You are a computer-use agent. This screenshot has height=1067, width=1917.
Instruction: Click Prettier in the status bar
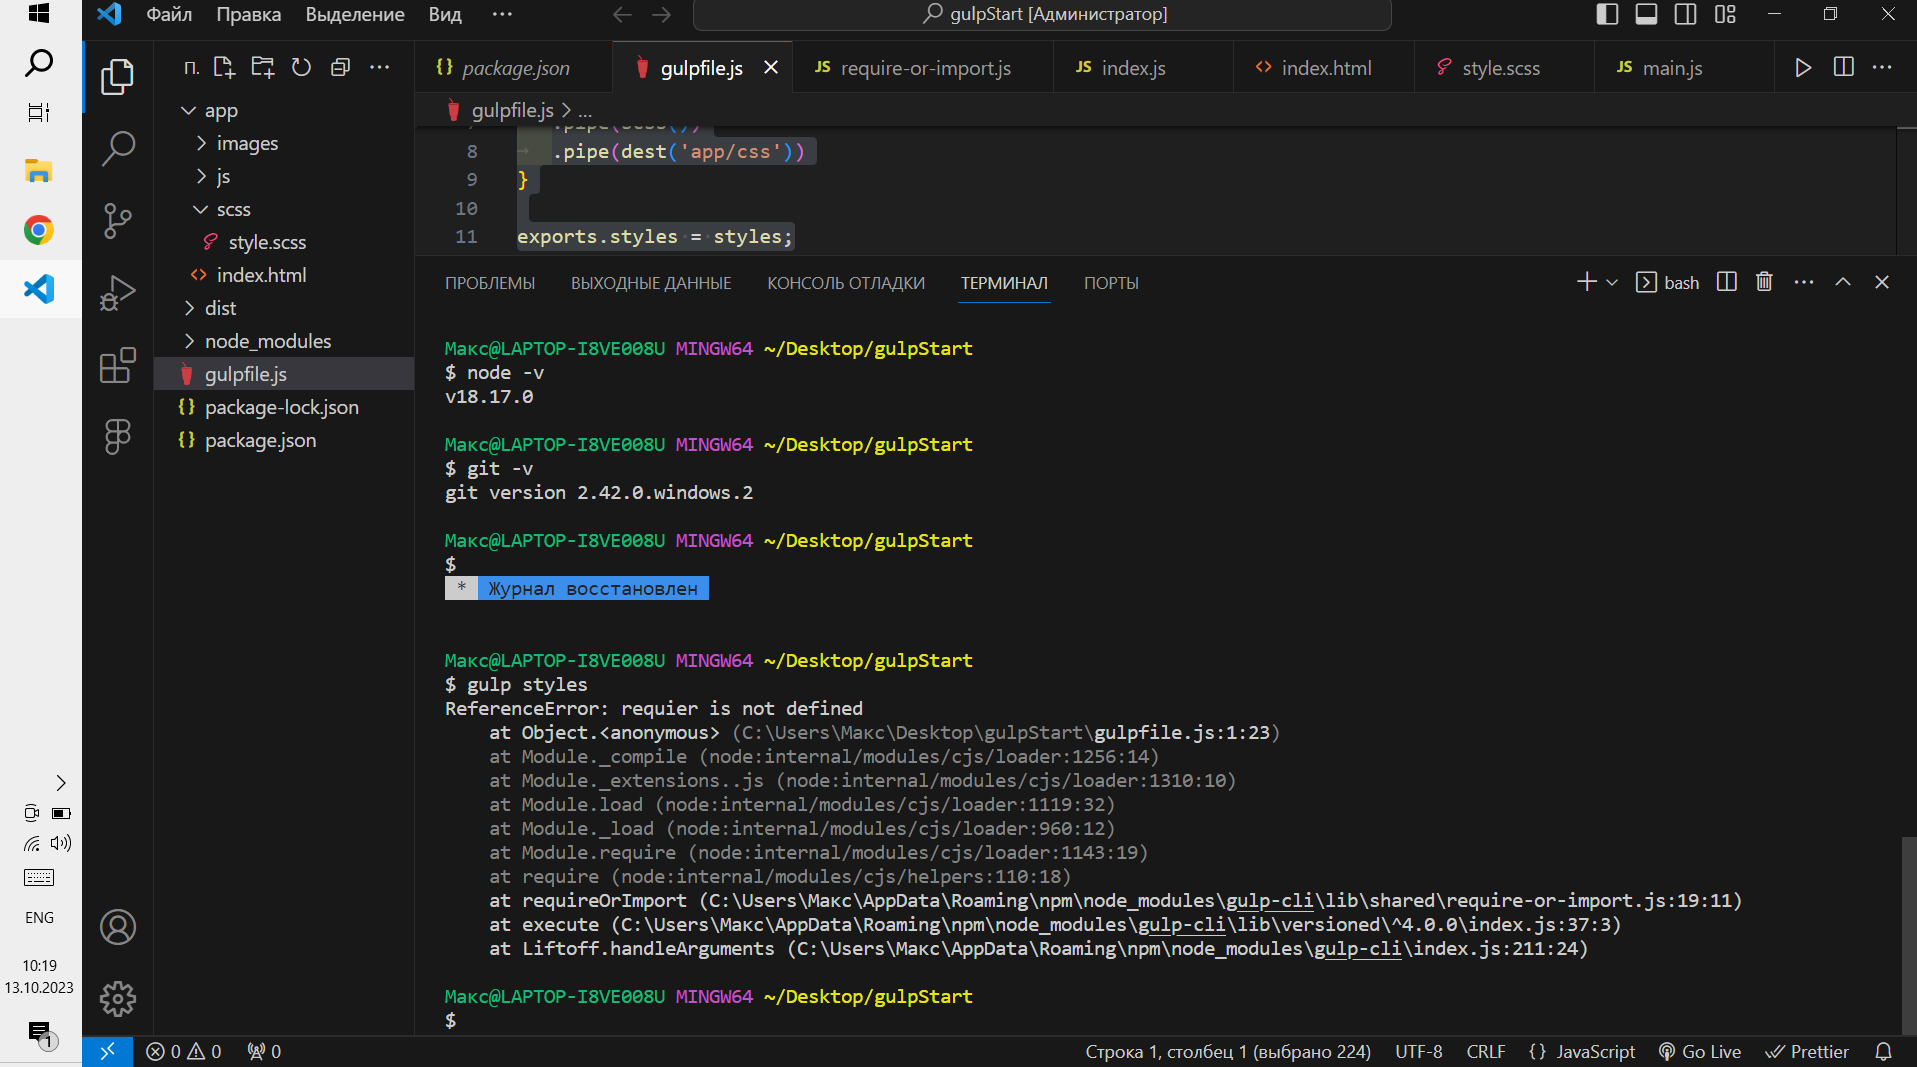(1807, 1051)
